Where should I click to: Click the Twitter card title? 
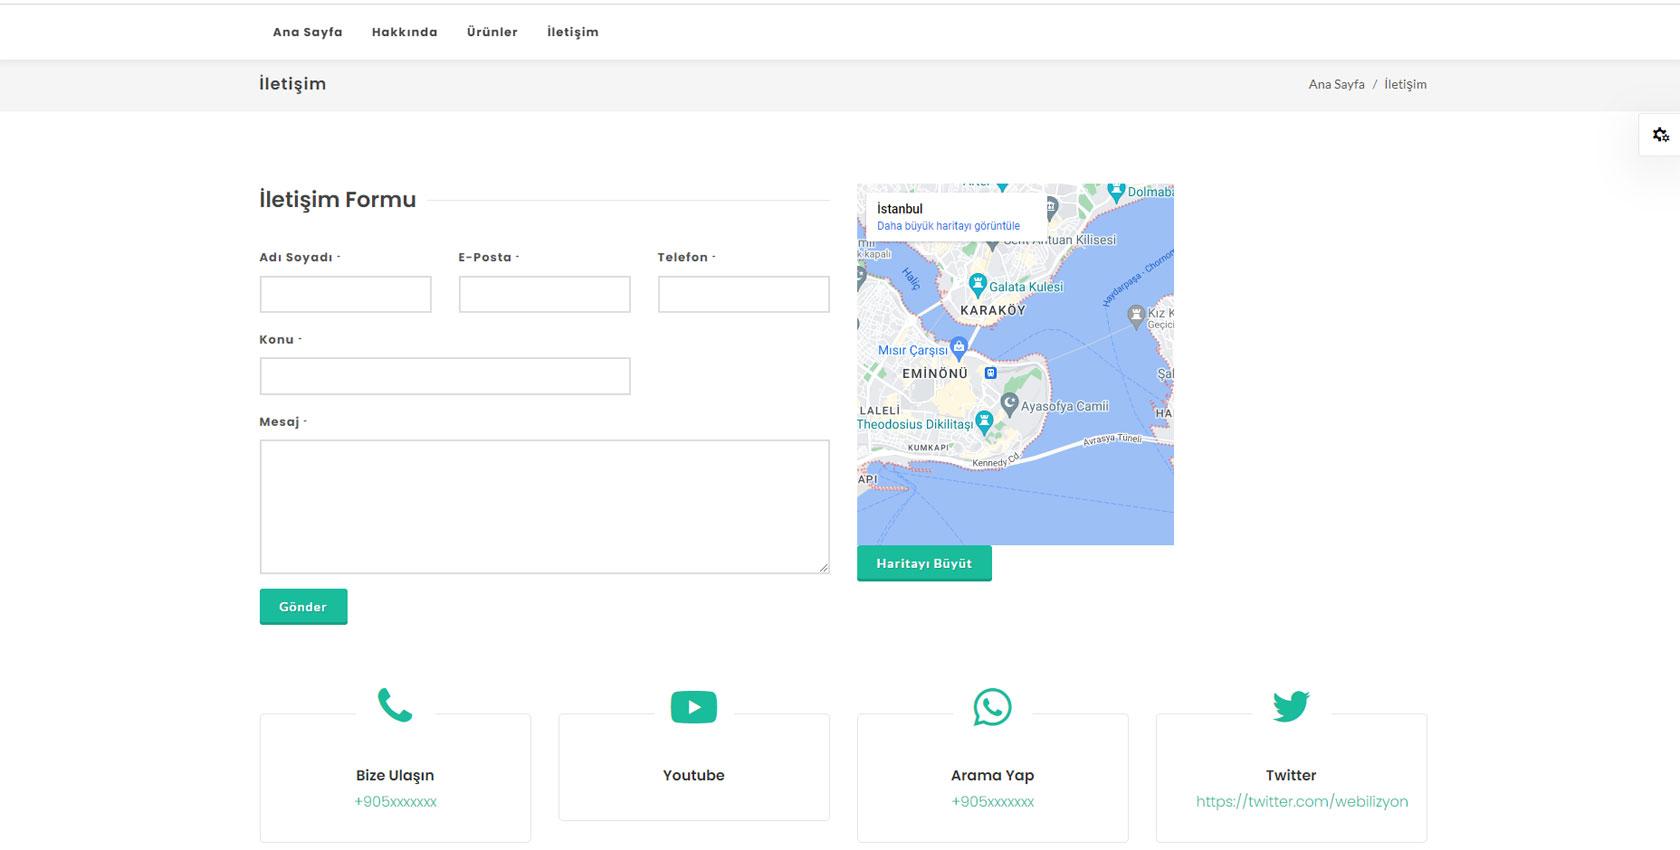point(1291,775)
